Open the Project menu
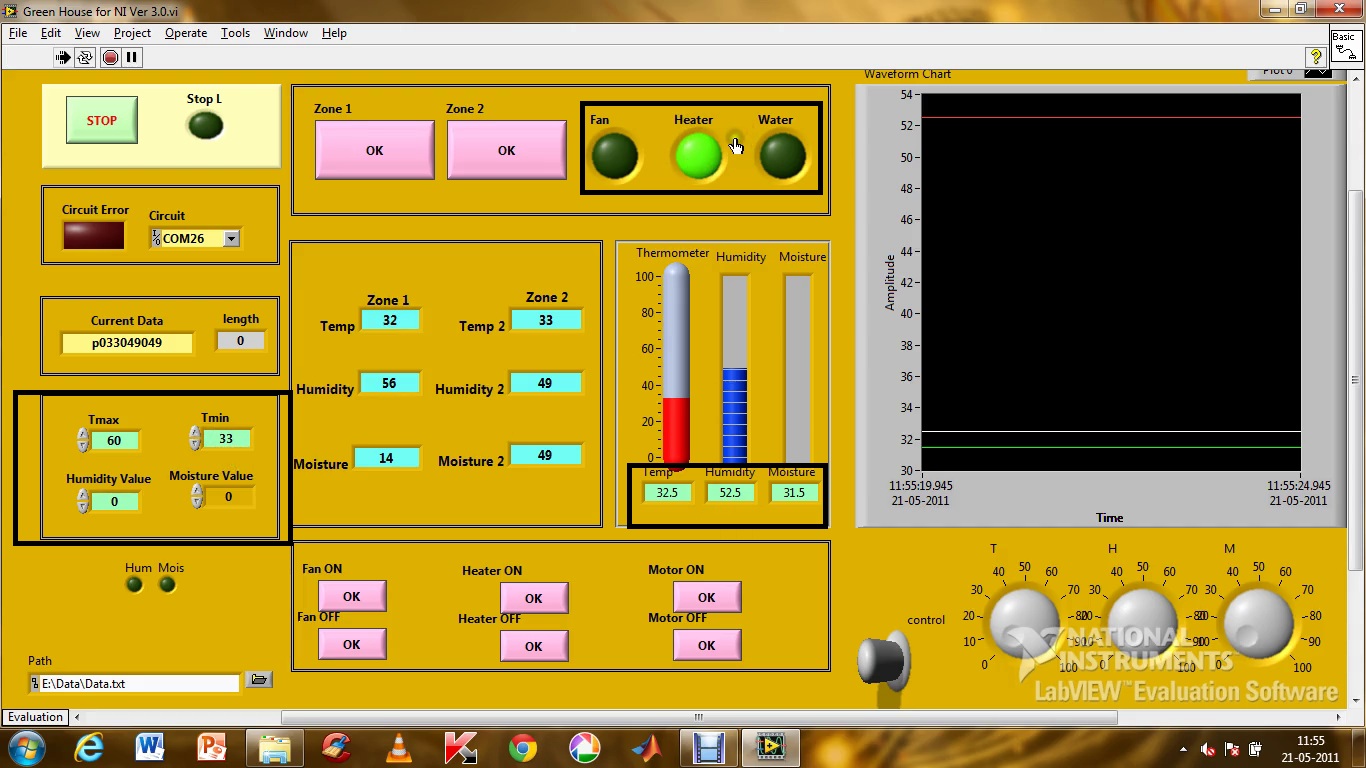 coord(132,33)
